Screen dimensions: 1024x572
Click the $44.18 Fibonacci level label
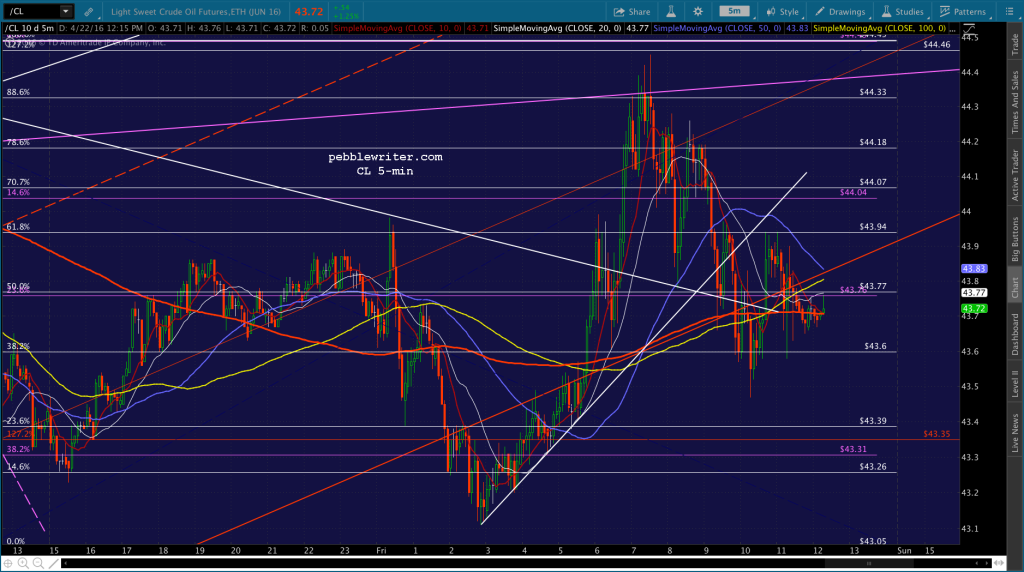pyautogui.click(x=872, y=142)
